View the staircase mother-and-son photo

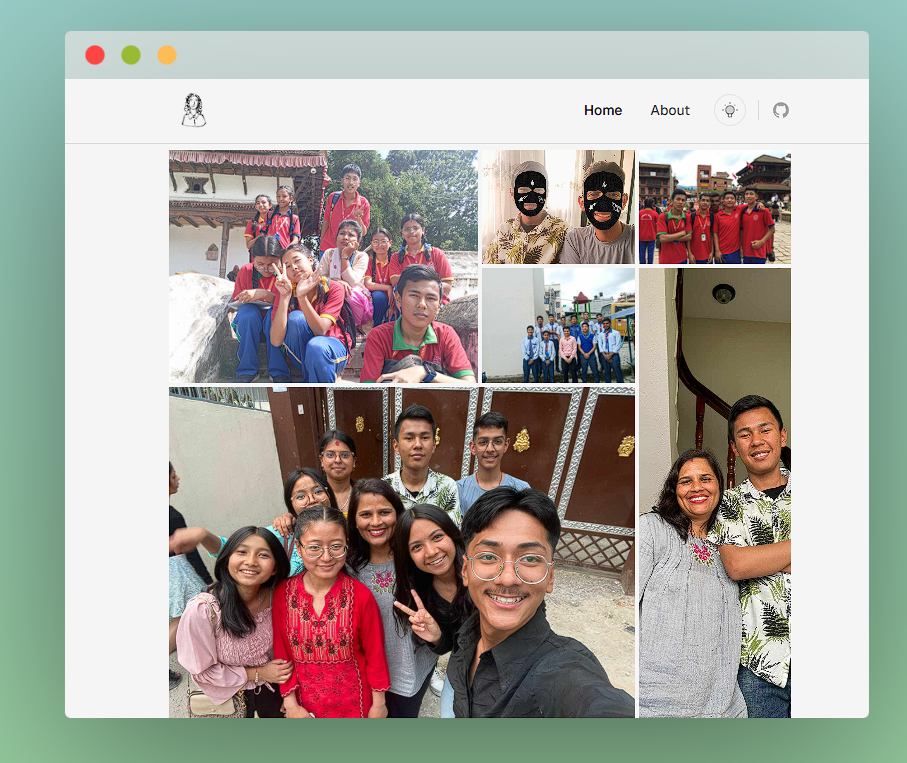[x=713, y=490]
